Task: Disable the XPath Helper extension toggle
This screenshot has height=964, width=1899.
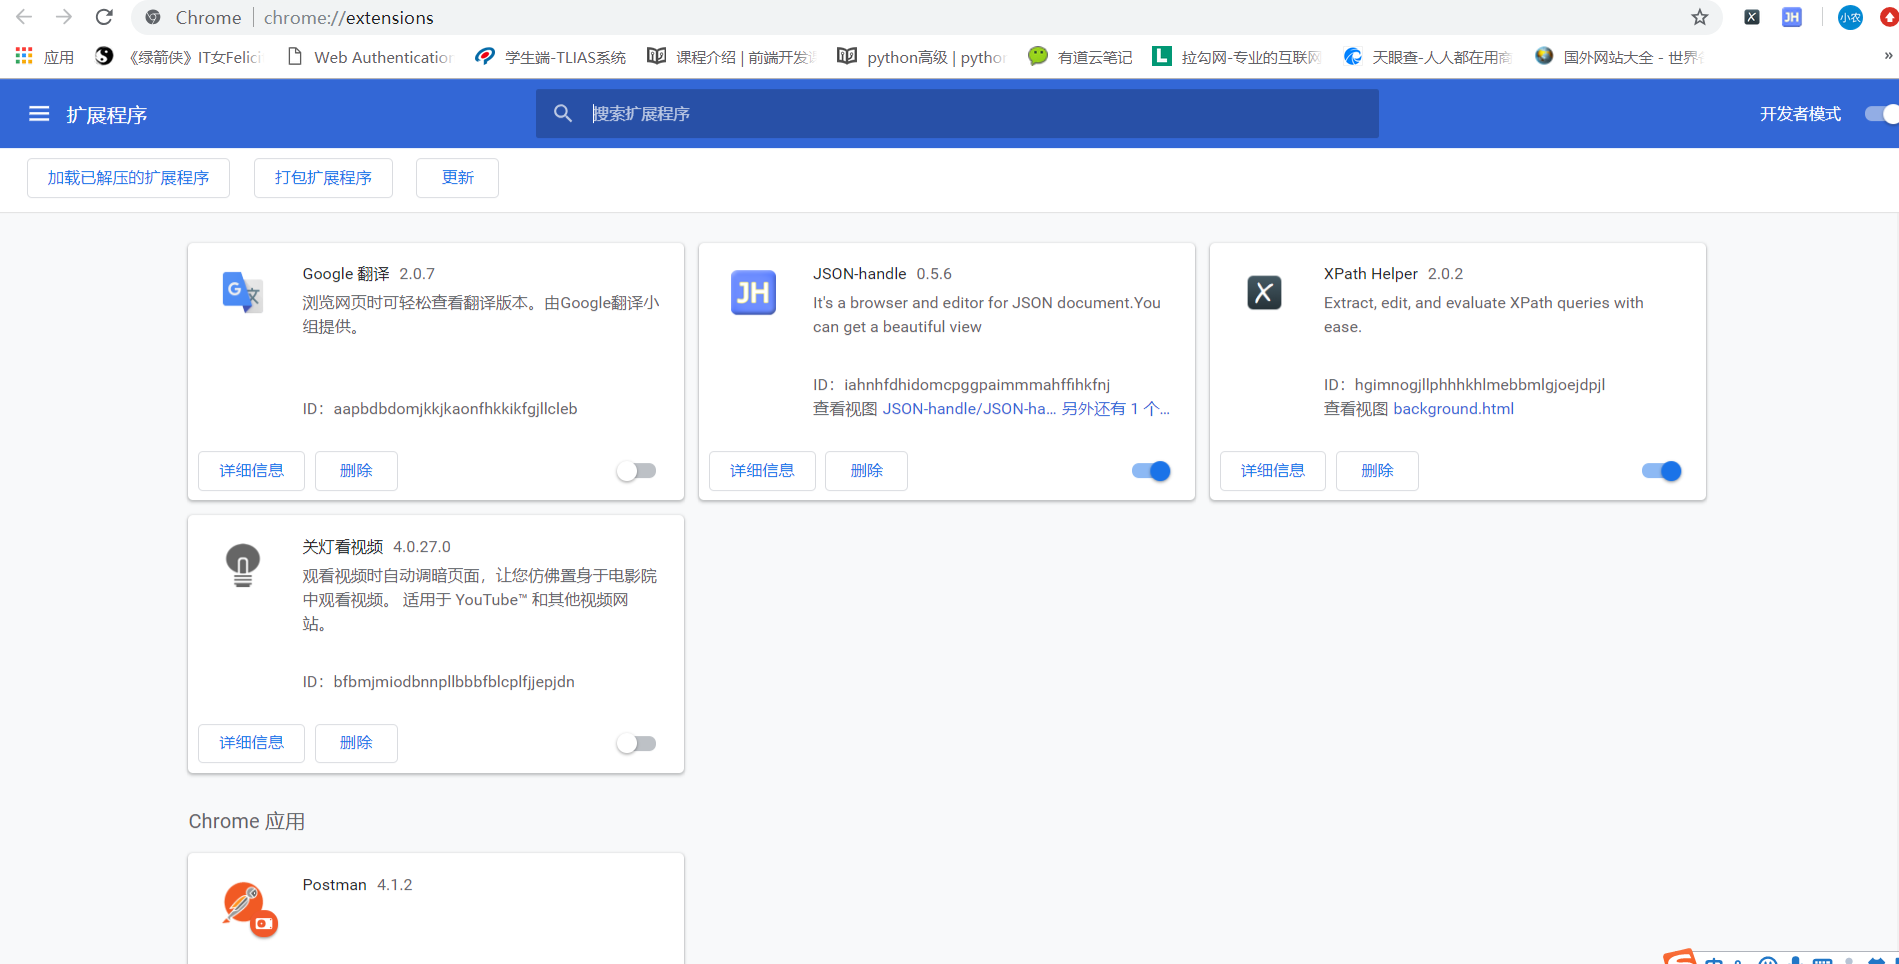Action: click(1662, 471)
